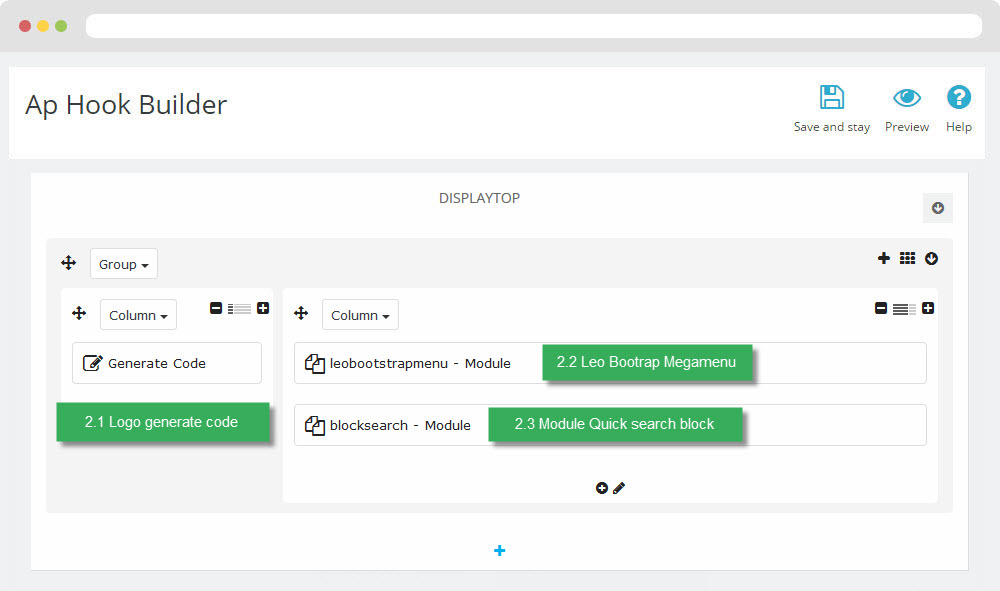
Task: Click the yellow minimize window dot
Action: click(43, 26)
